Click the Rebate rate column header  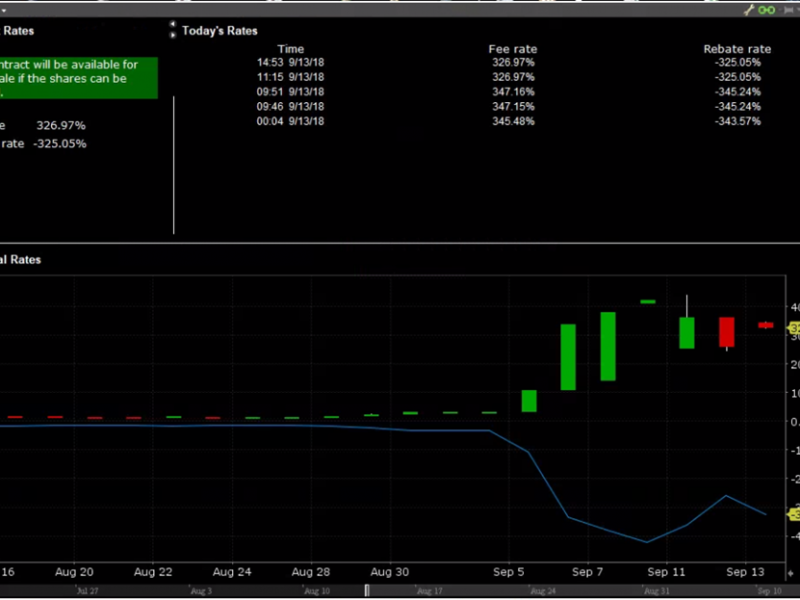737,49
